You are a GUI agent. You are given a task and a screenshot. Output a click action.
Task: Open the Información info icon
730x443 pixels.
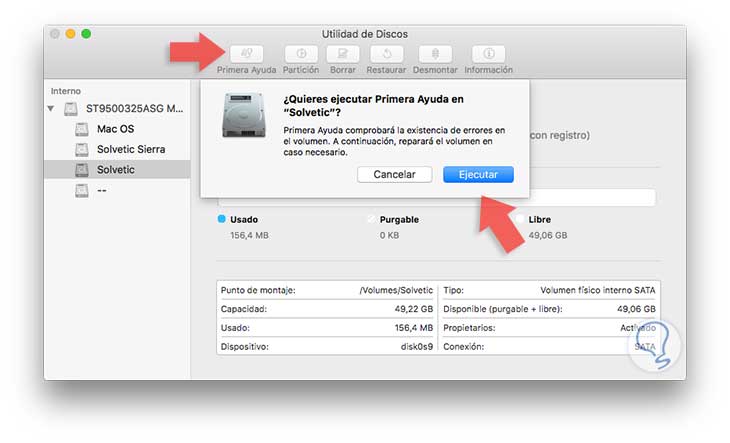coord(488,54)
